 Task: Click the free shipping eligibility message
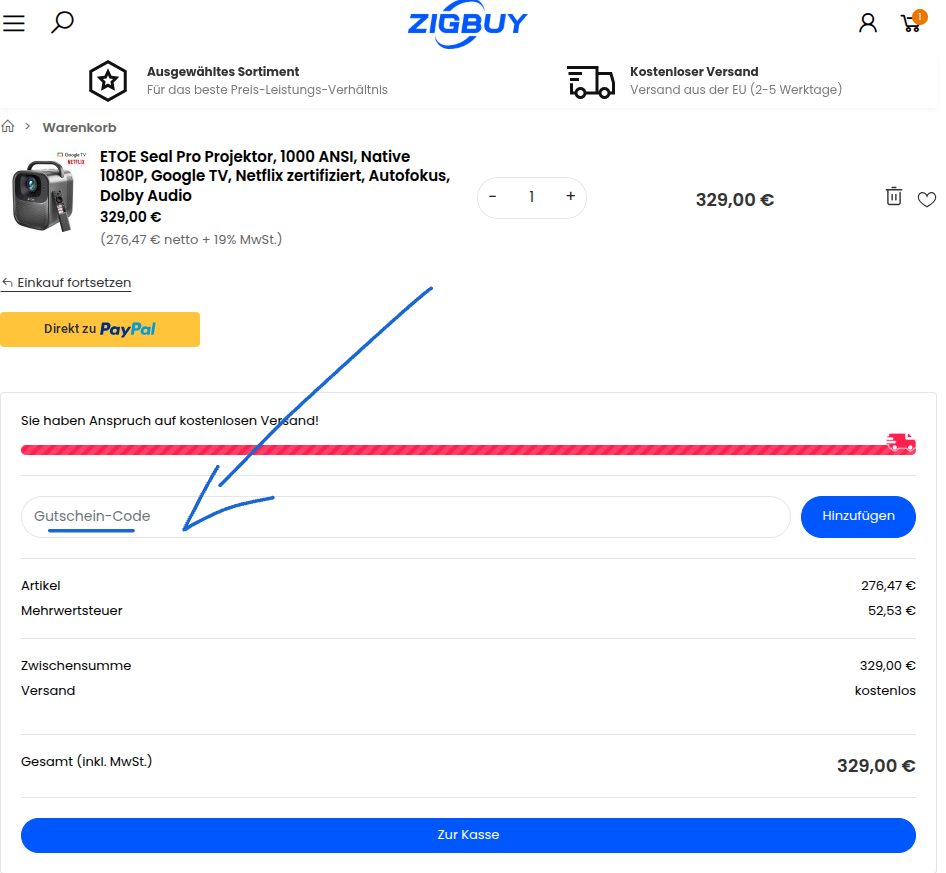point(170,421)
